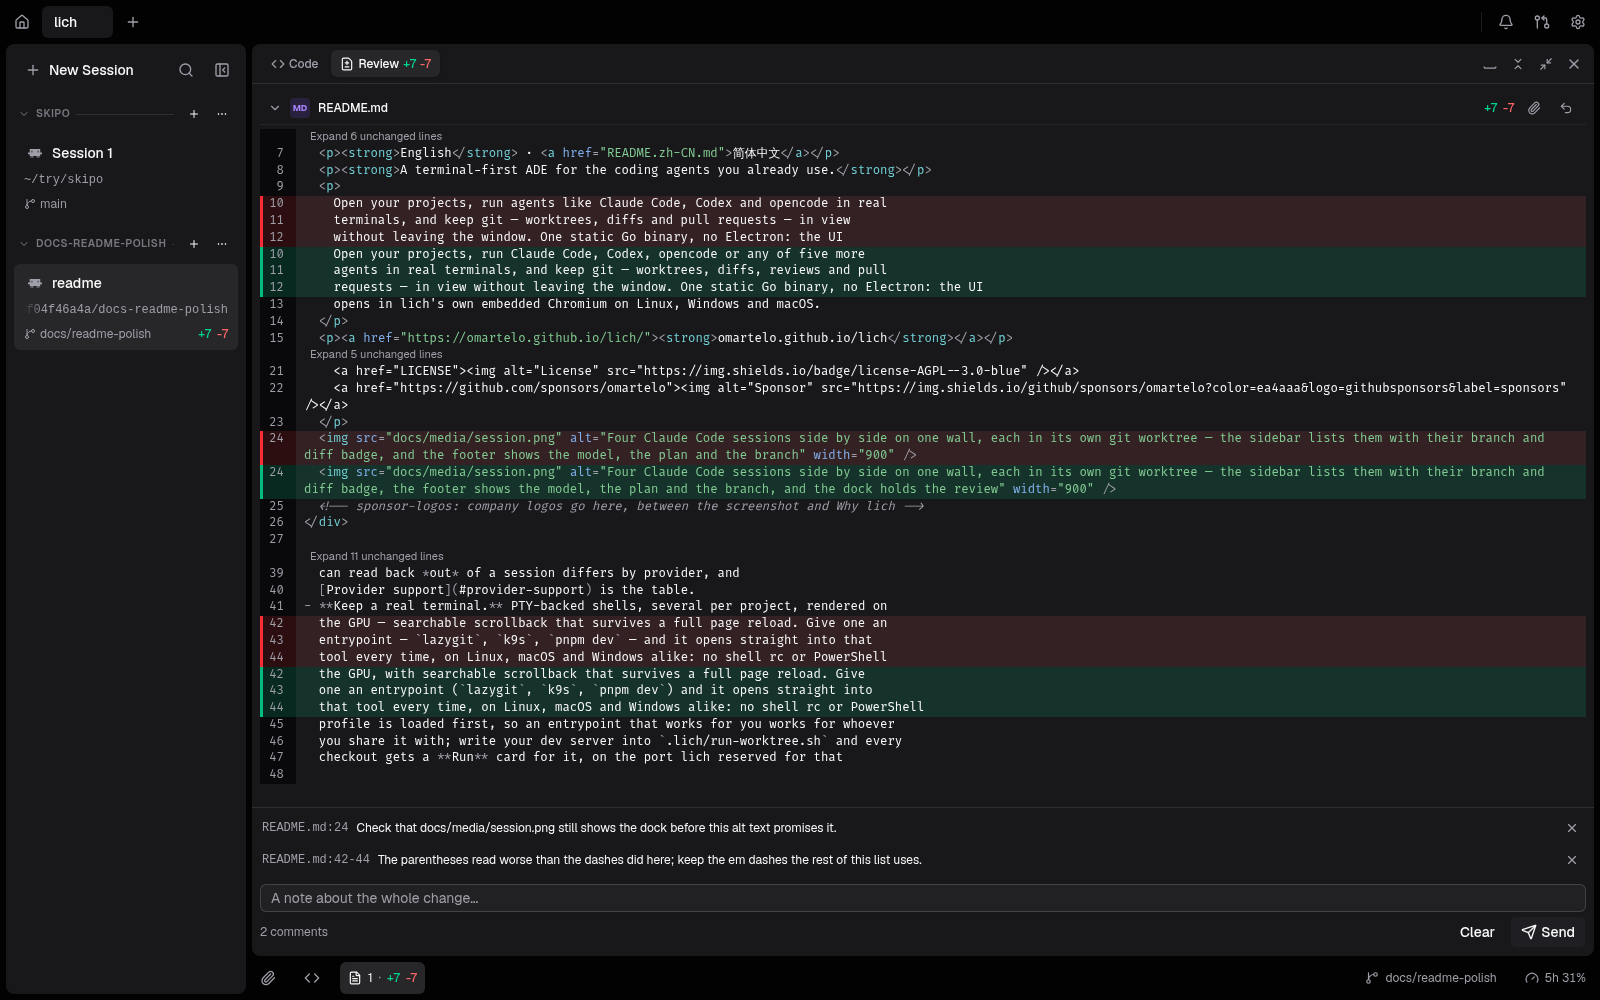
Task: Click the main branch label under Session 1
Action: click(x=46, y=204)
